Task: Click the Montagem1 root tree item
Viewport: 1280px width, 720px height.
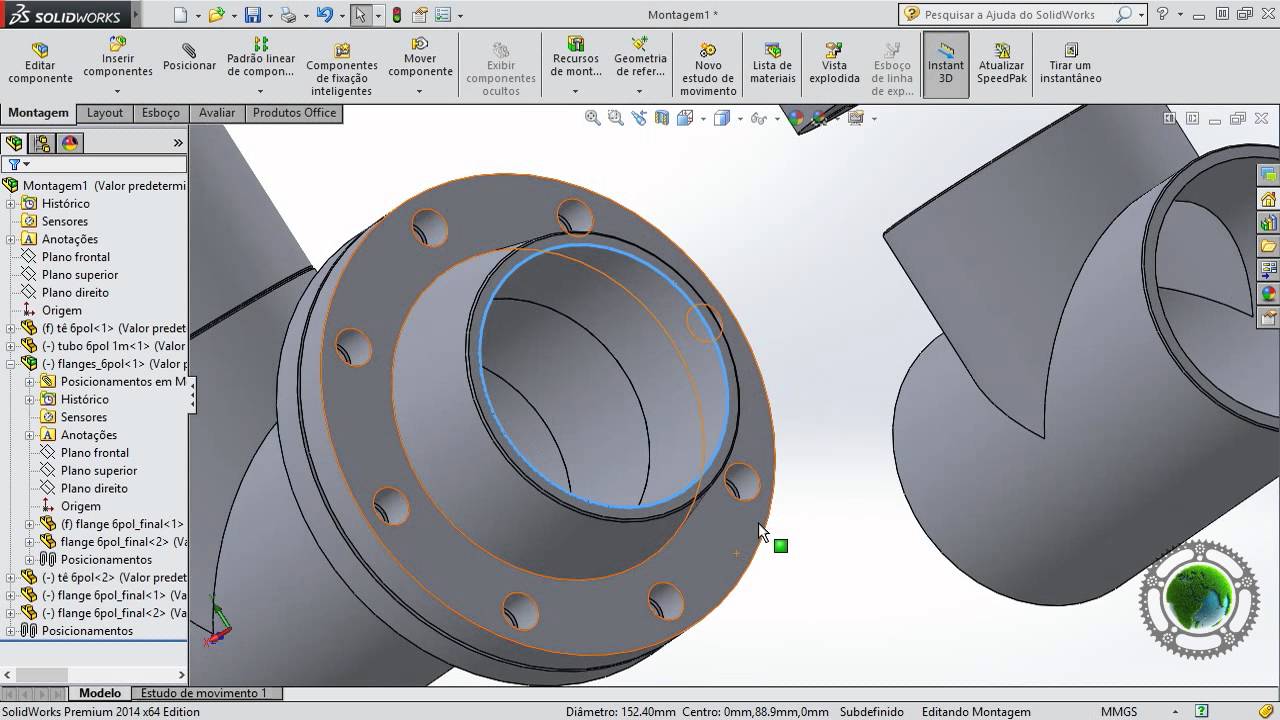Action: (95, 186)
